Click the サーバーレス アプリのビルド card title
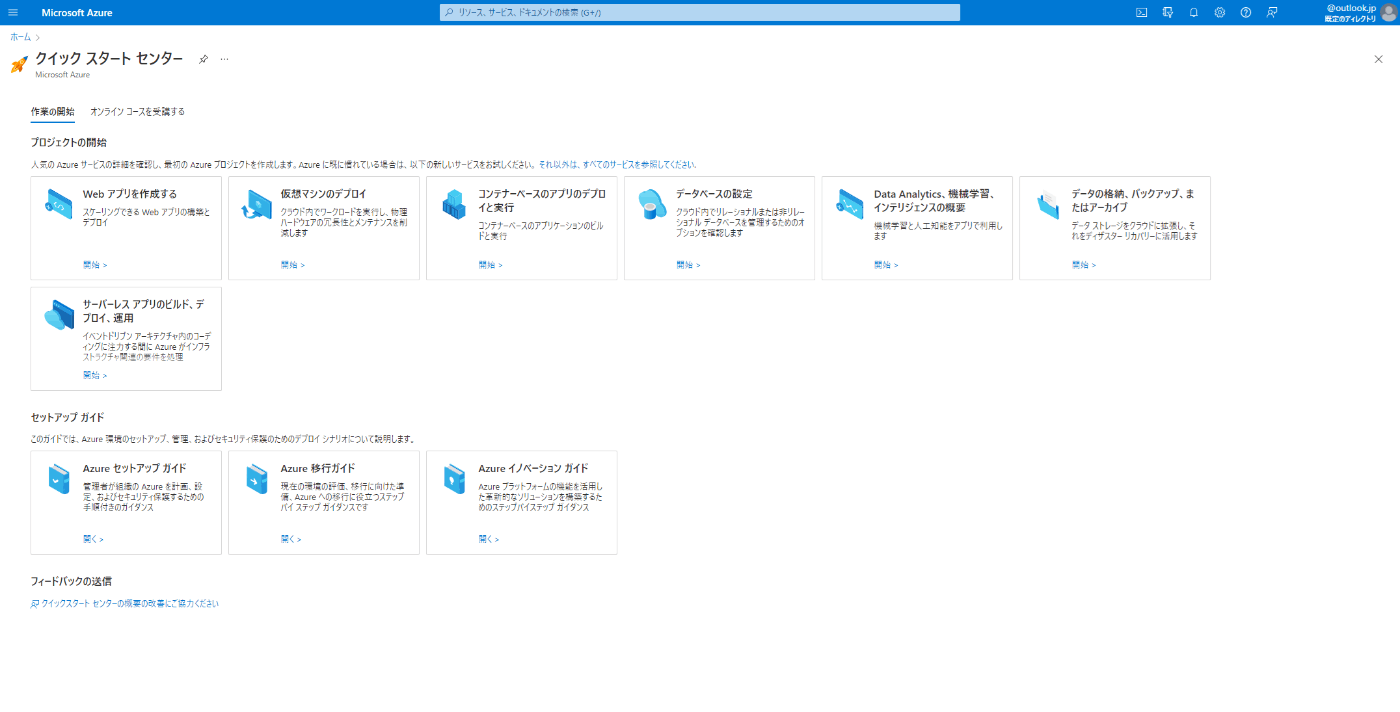This screenshot has width=1400, height=712. point(144,311)
